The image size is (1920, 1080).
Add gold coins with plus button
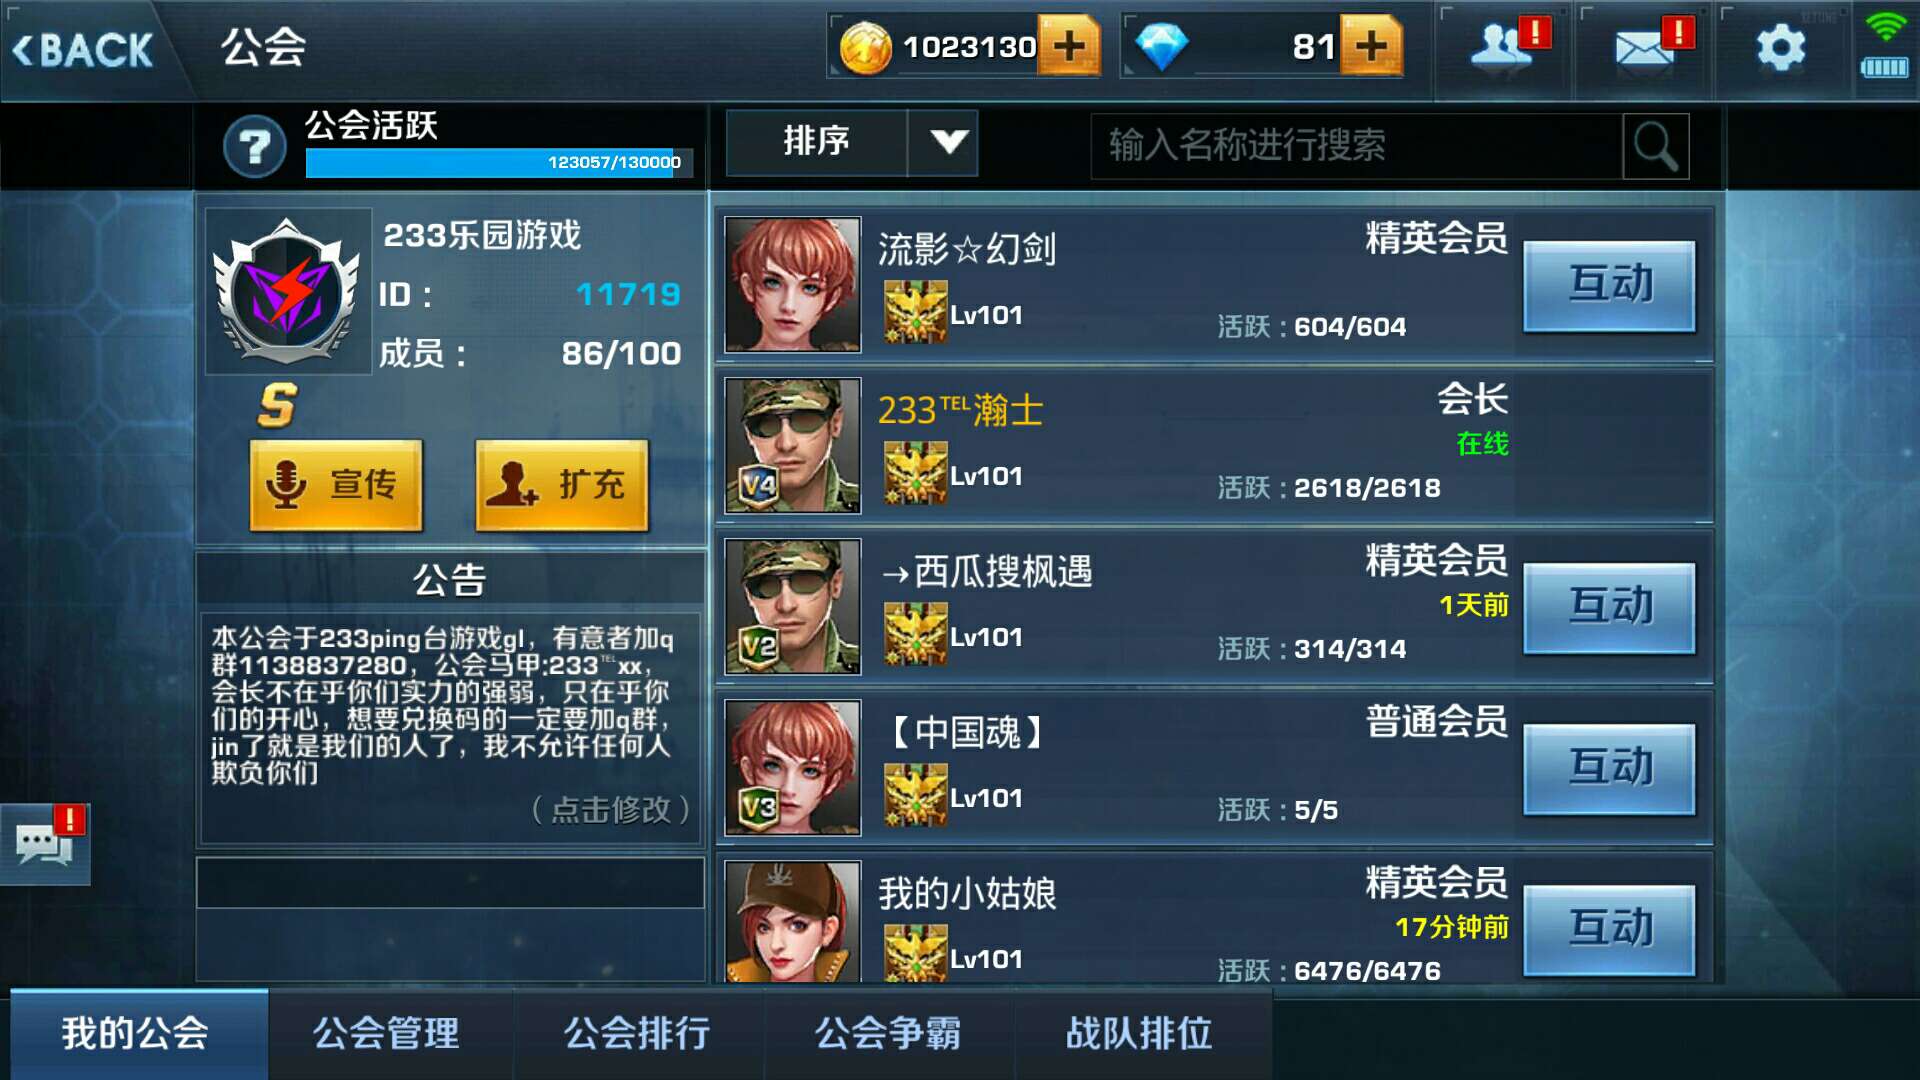(x=1069, y=46)
